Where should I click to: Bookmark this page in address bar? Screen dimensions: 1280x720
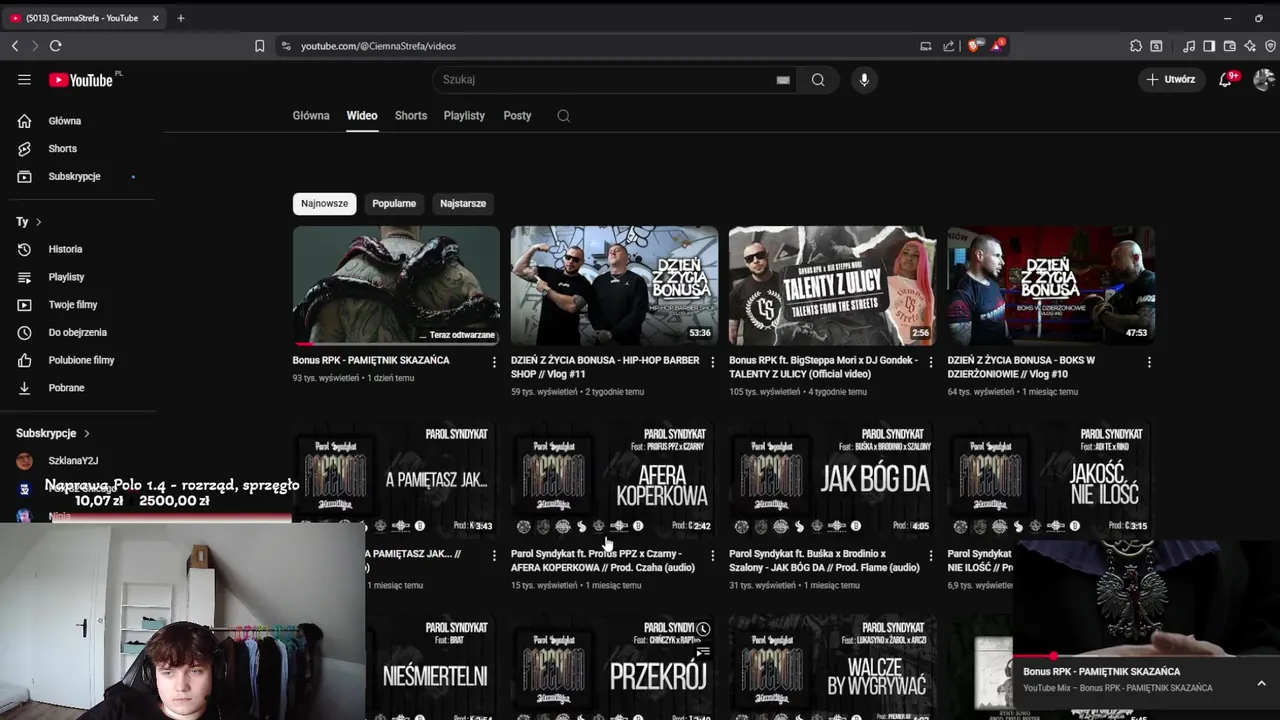(259, 46)
